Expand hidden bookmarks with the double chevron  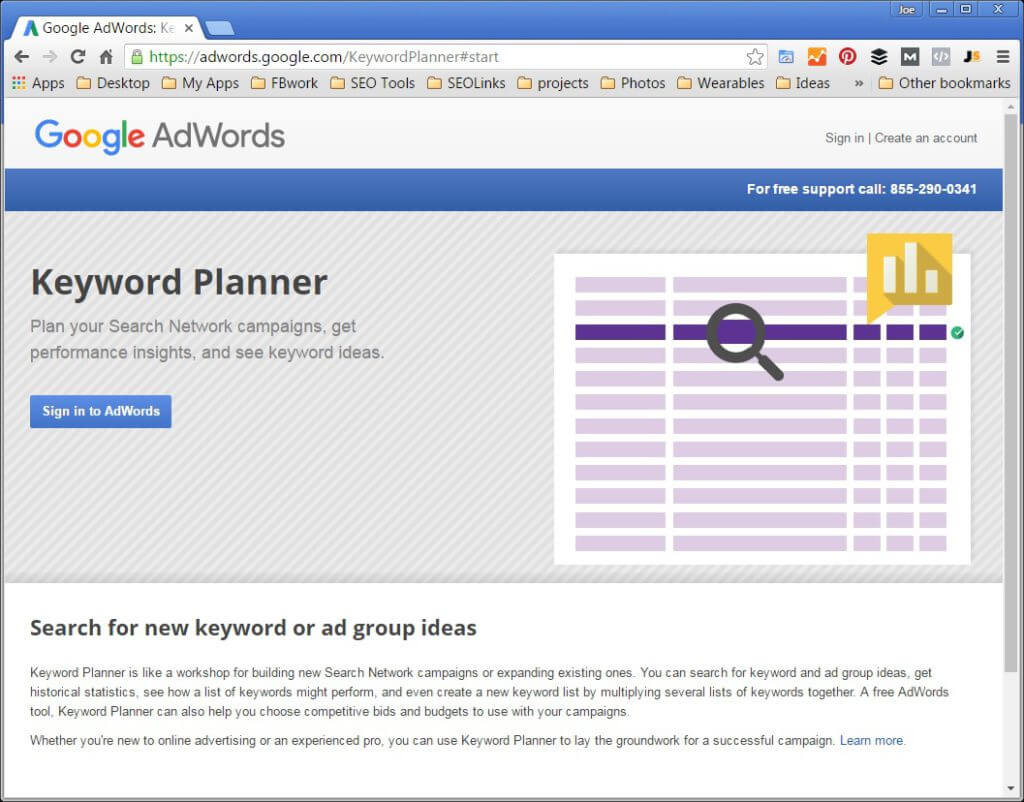point(859,83)
